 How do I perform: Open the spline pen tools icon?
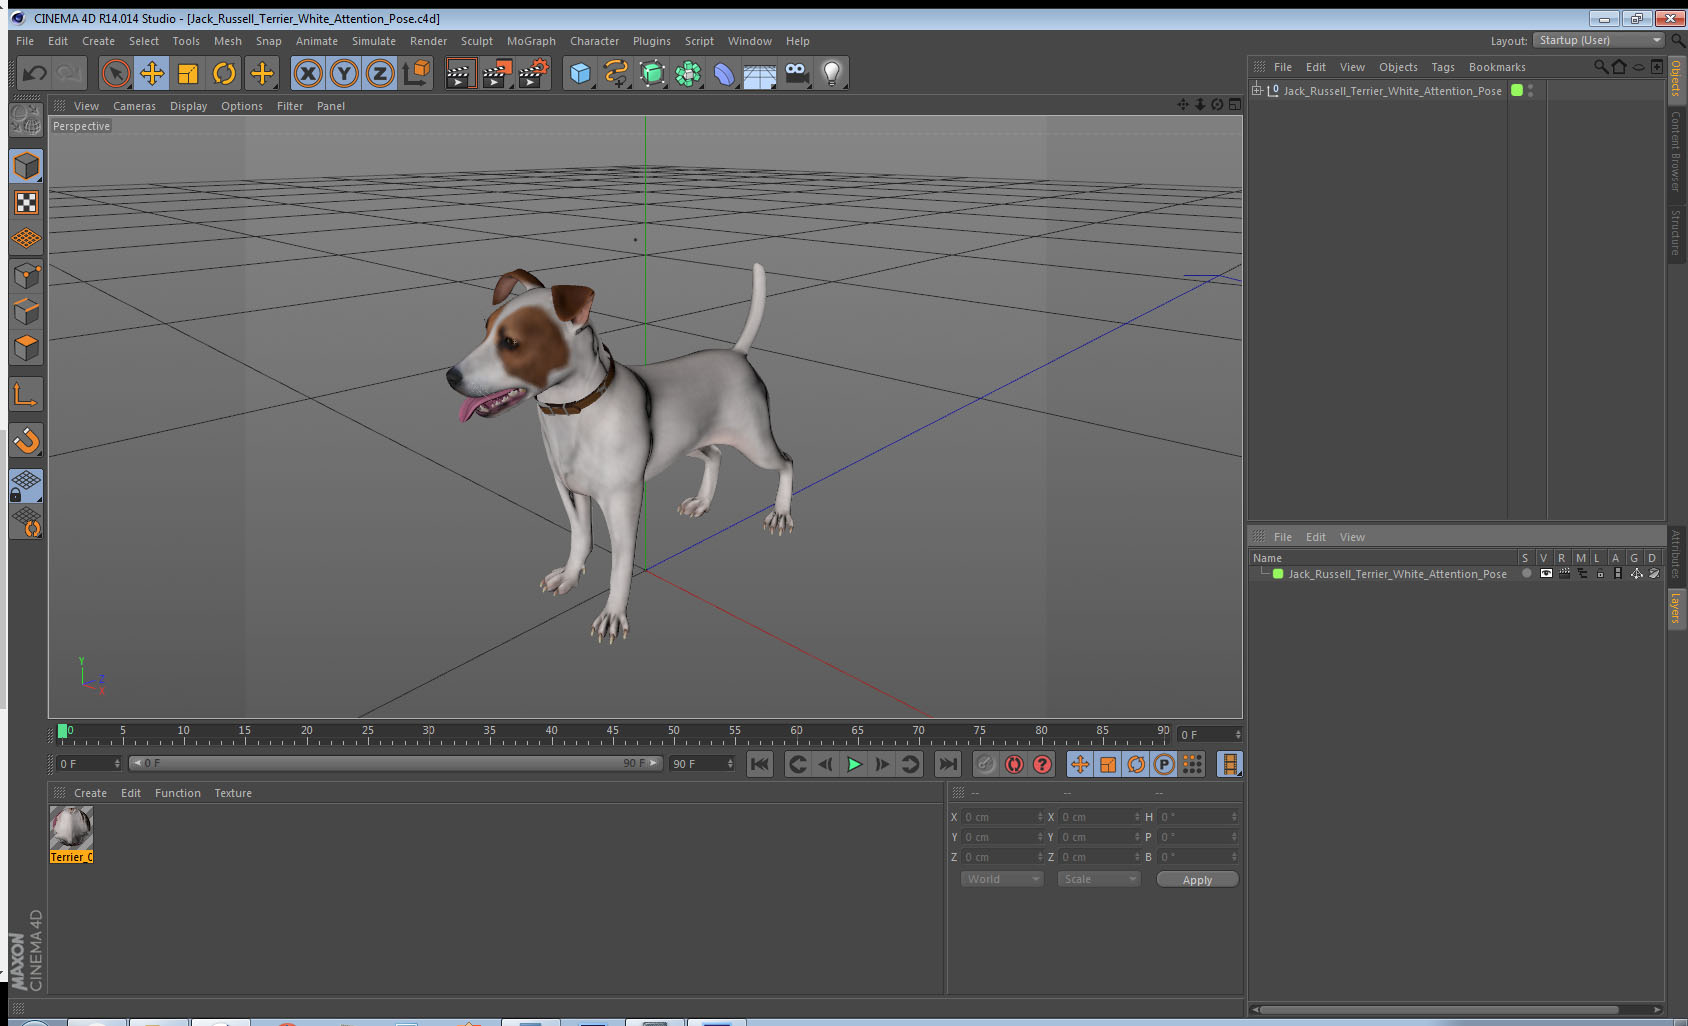tap(616, 73)
